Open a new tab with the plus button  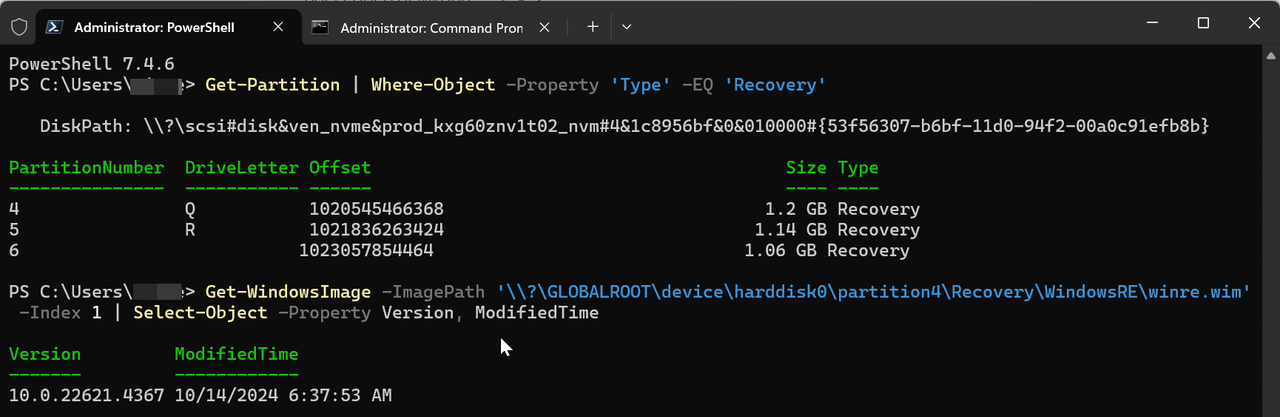592,27
